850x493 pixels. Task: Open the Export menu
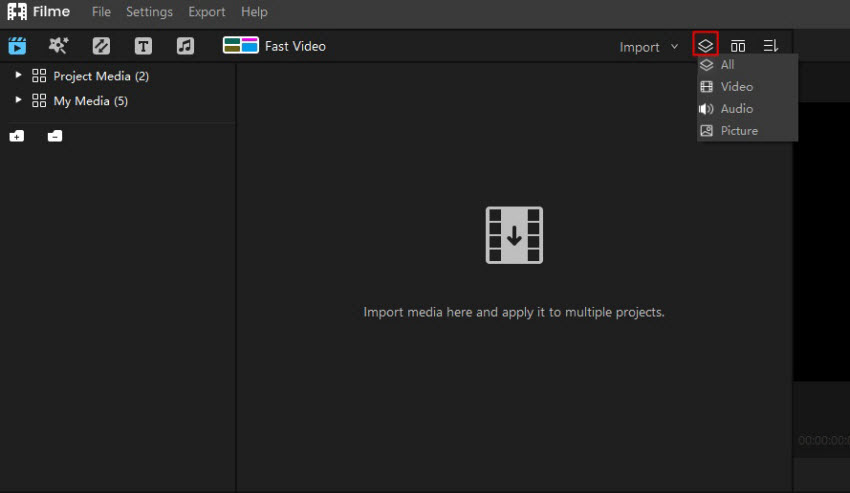tap(207, 11)
